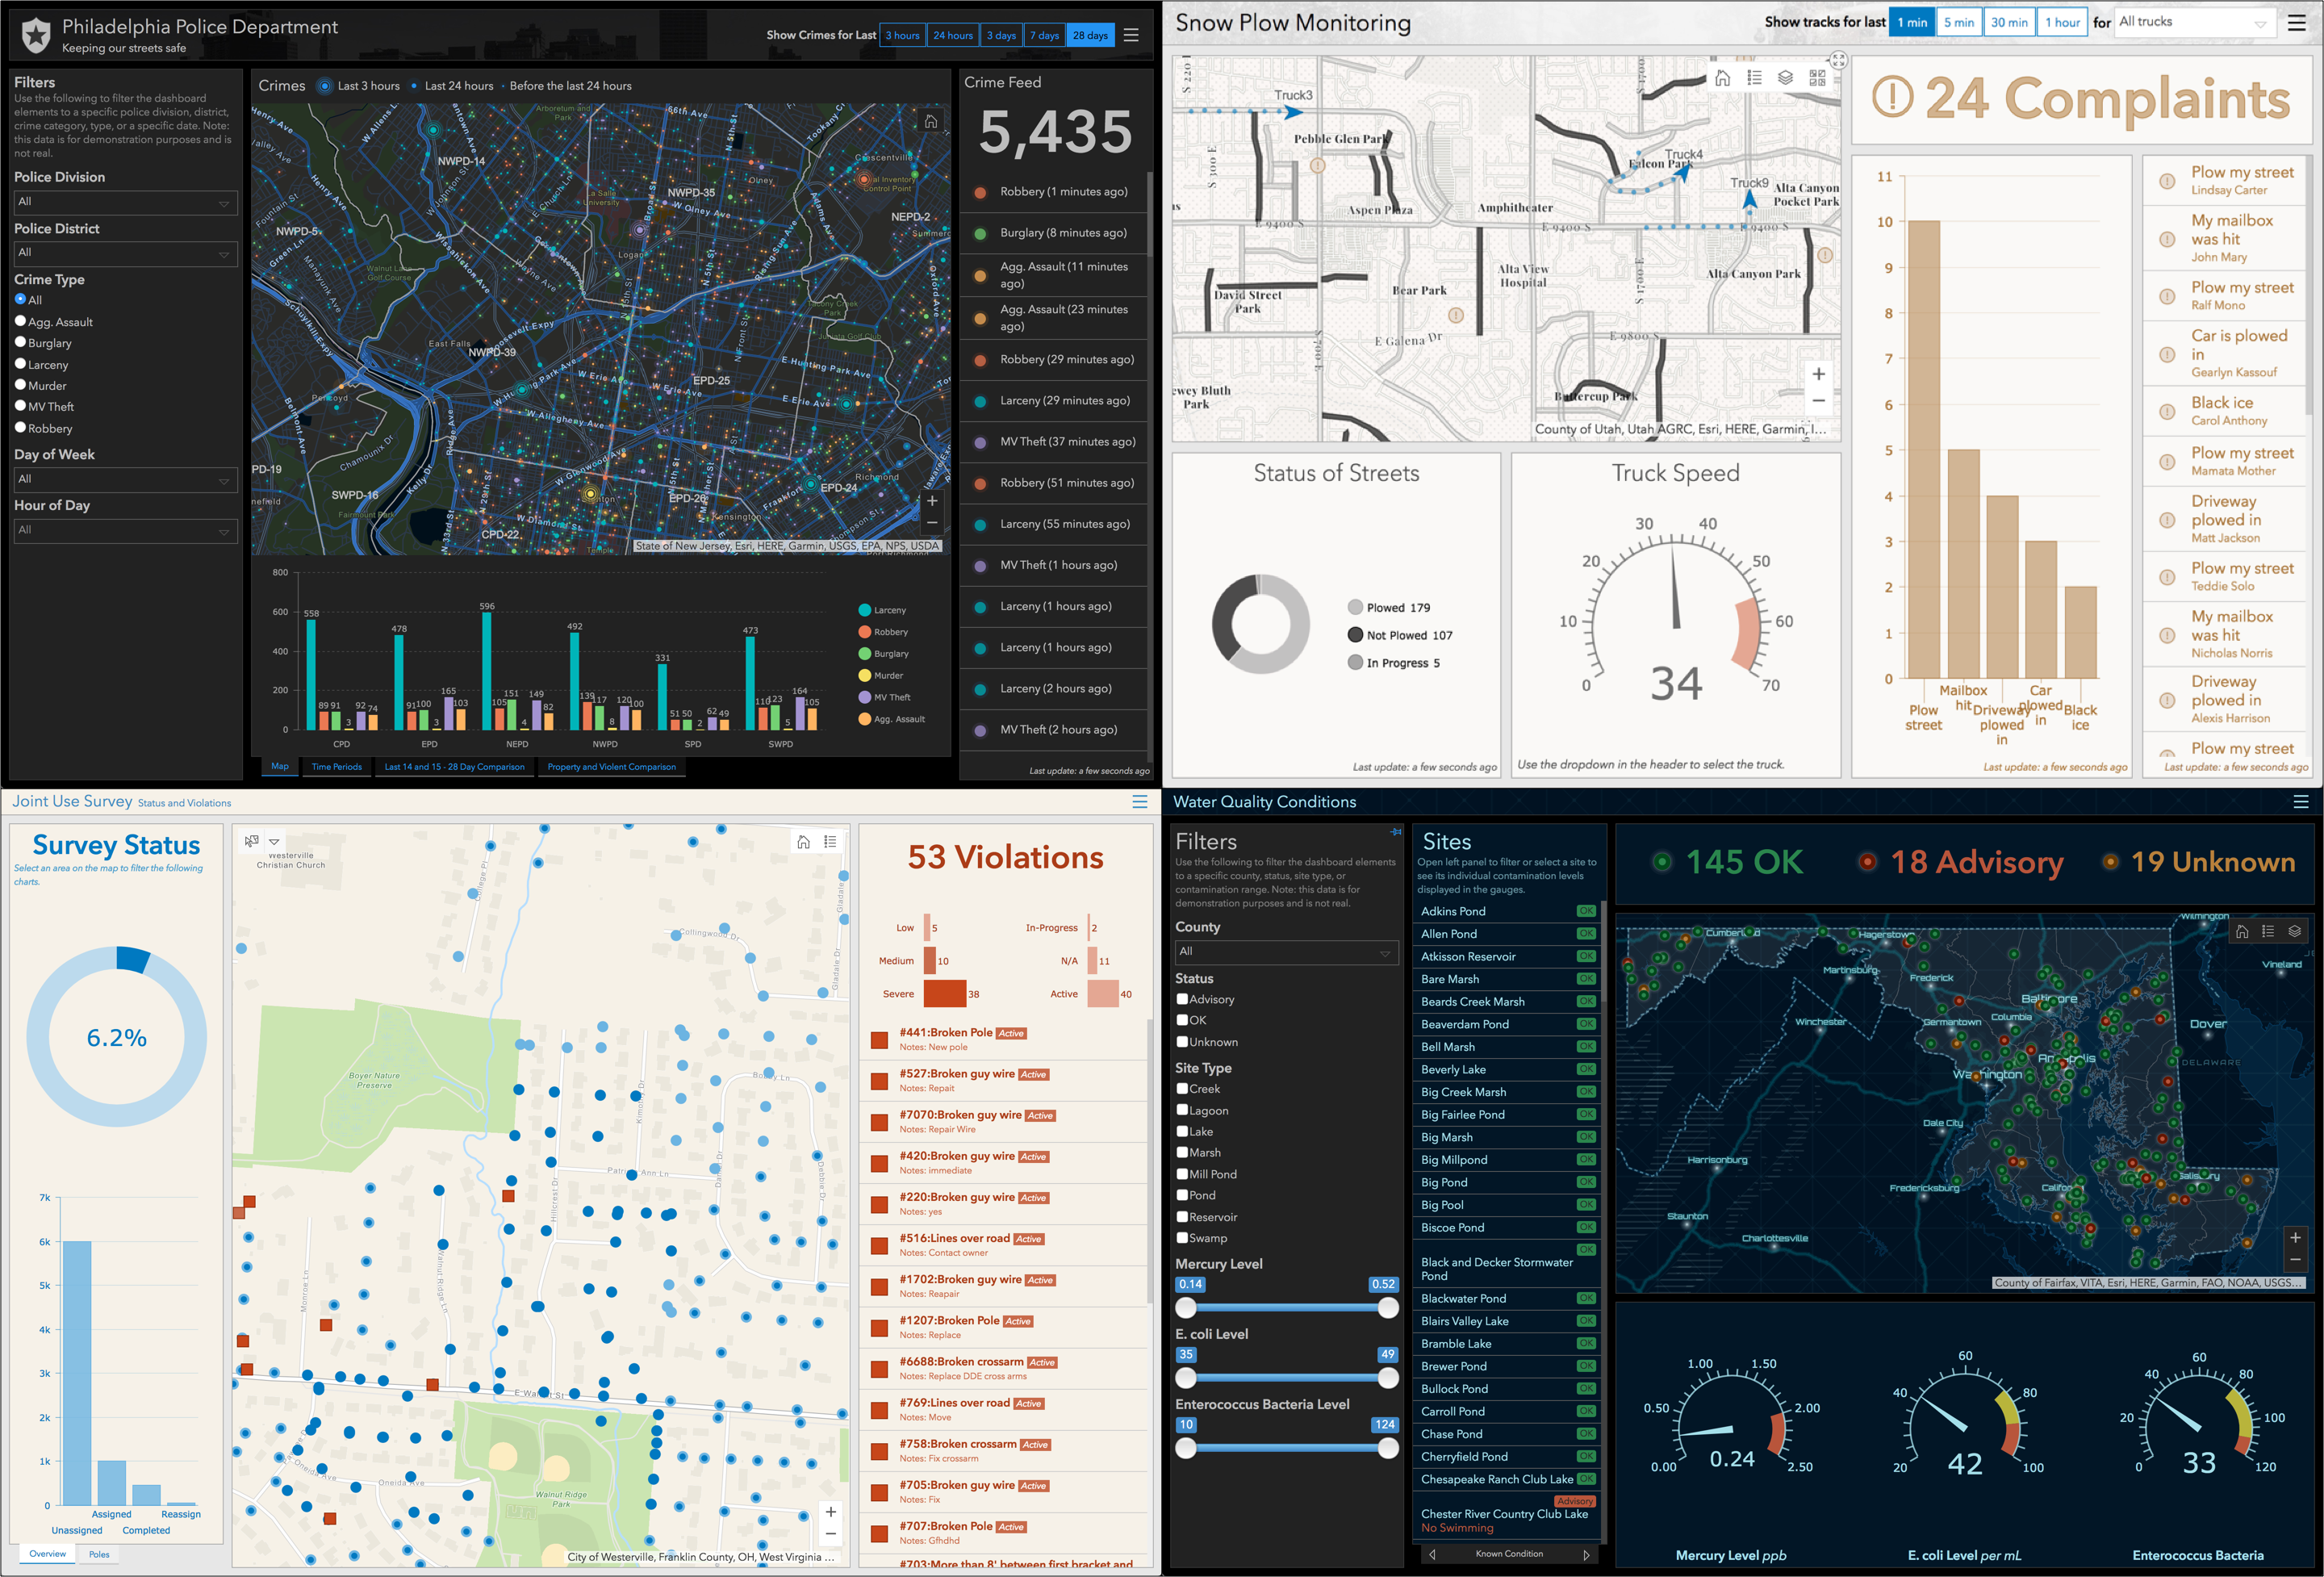Check the Creek site type checkbox

(x=1182, y=1089)
